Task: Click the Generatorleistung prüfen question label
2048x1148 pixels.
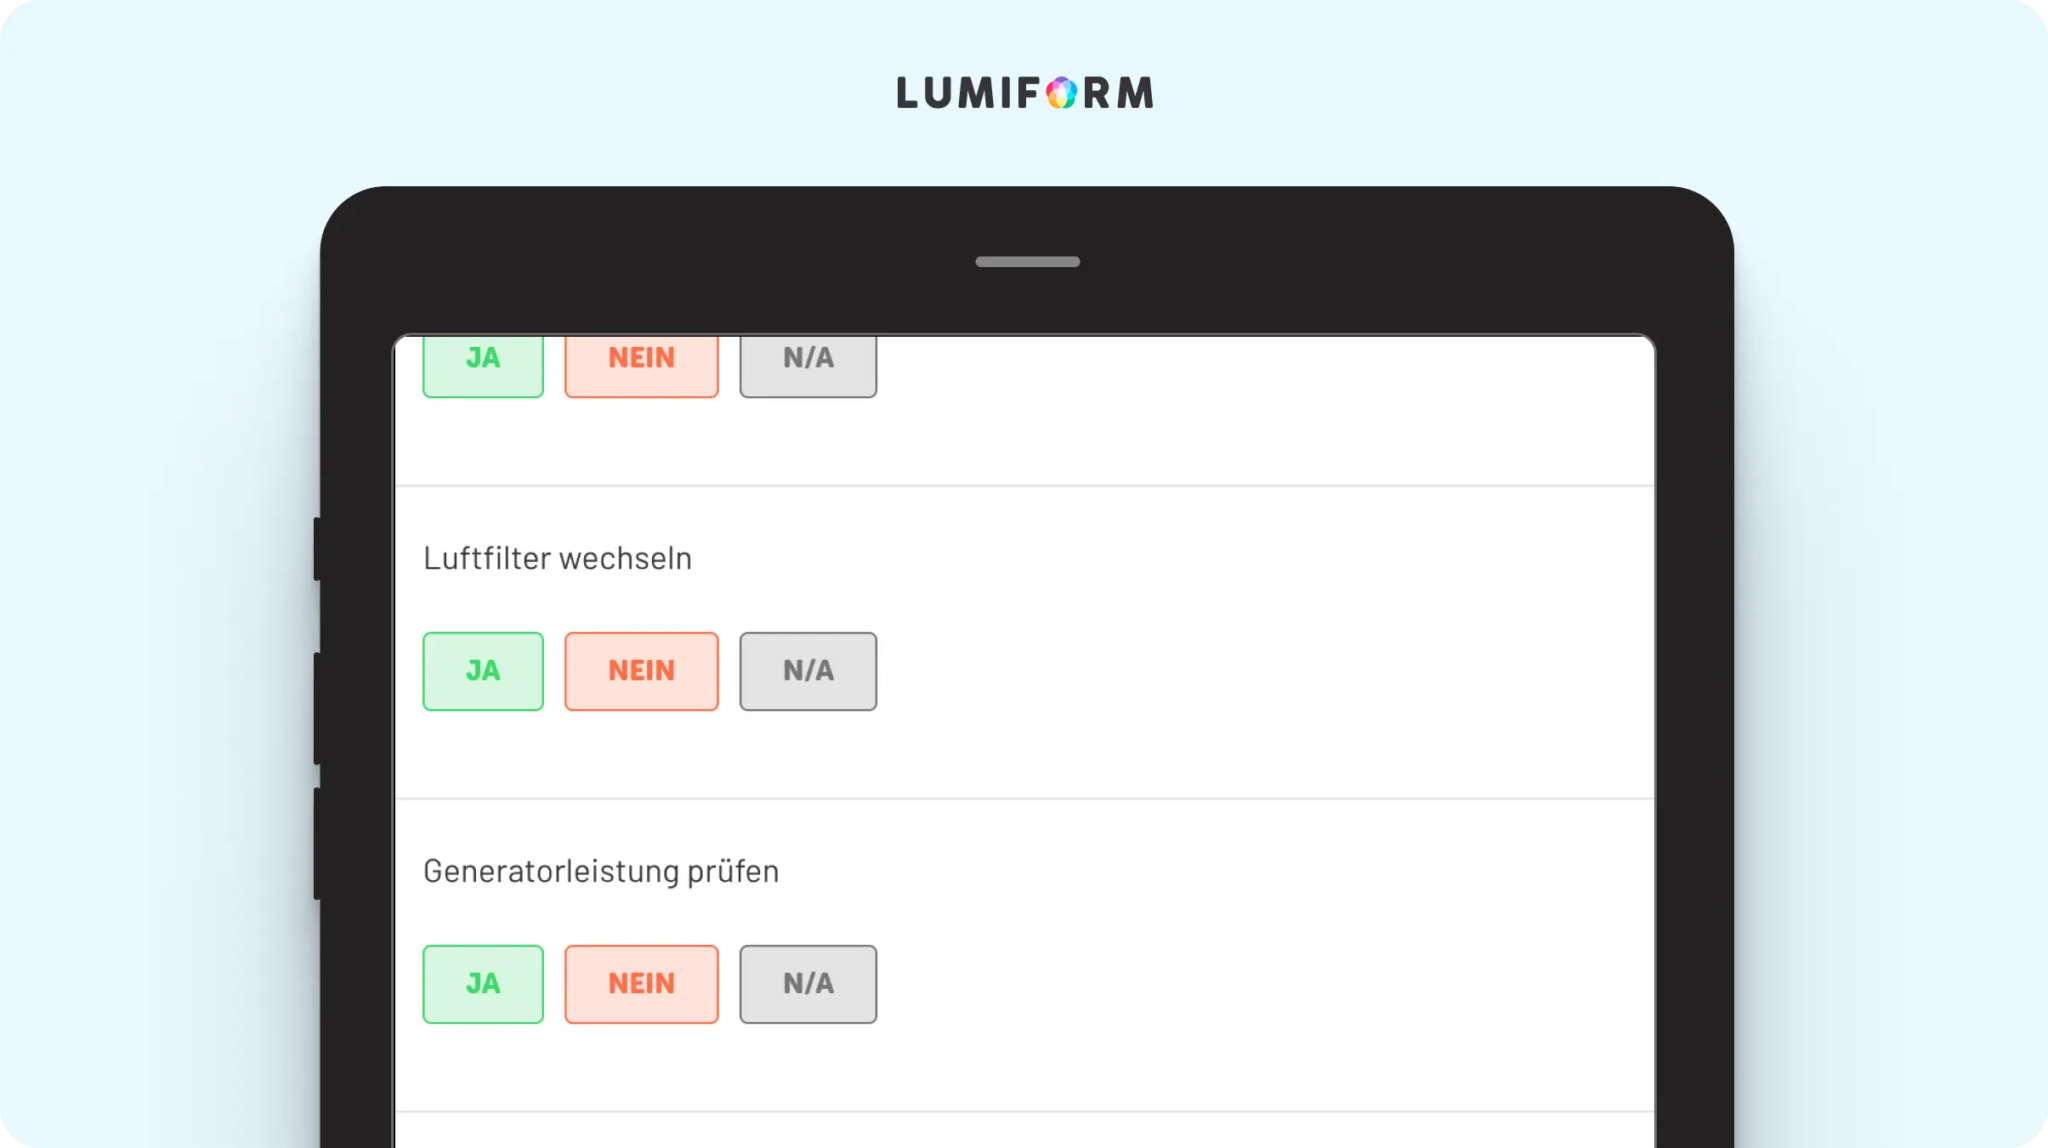Action: pyautogui.click(x=601, y=872)
